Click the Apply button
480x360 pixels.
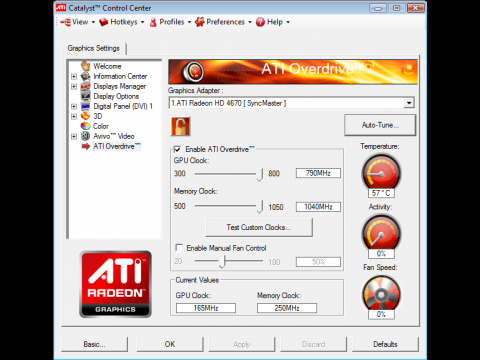click(242, 344)
